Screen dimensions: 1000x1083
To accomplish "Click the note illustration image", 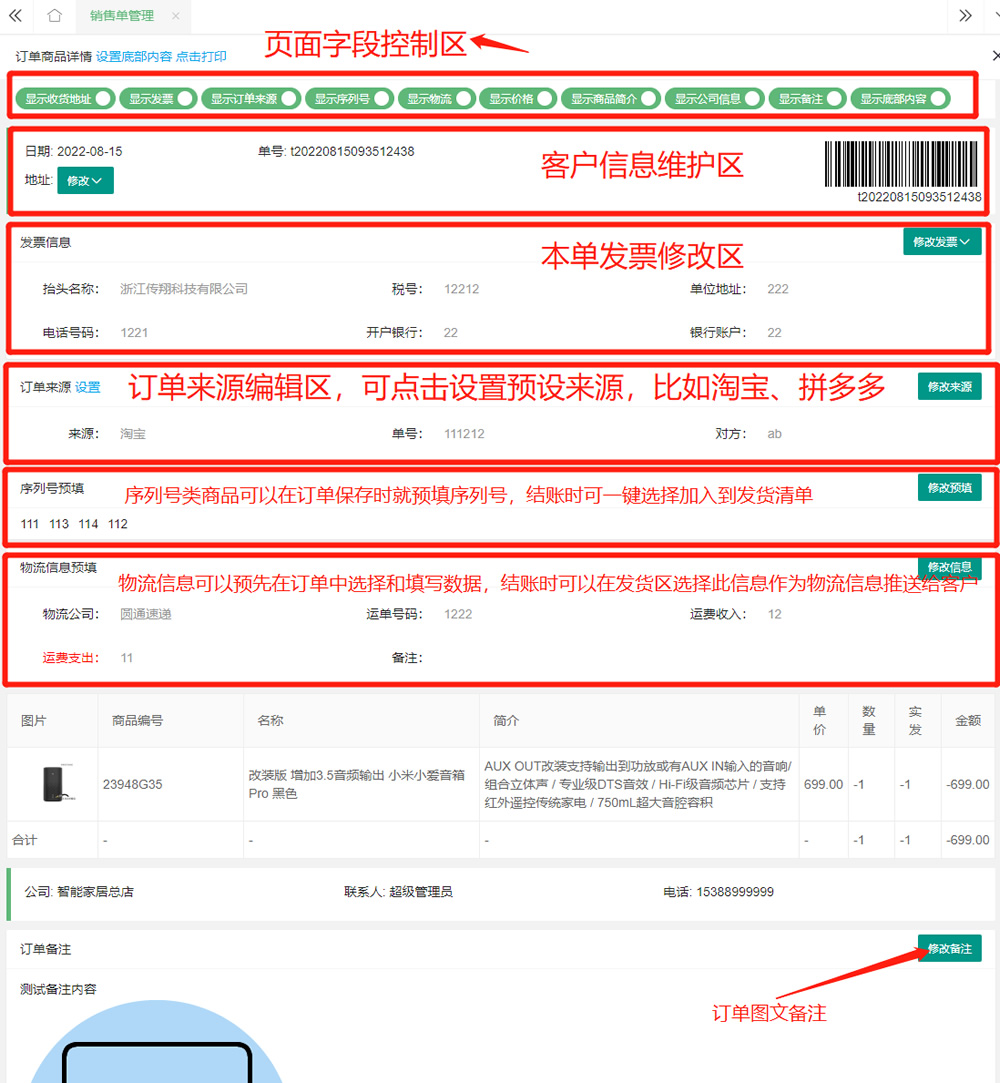I will pyautogui.click(x=157, y=1042).
